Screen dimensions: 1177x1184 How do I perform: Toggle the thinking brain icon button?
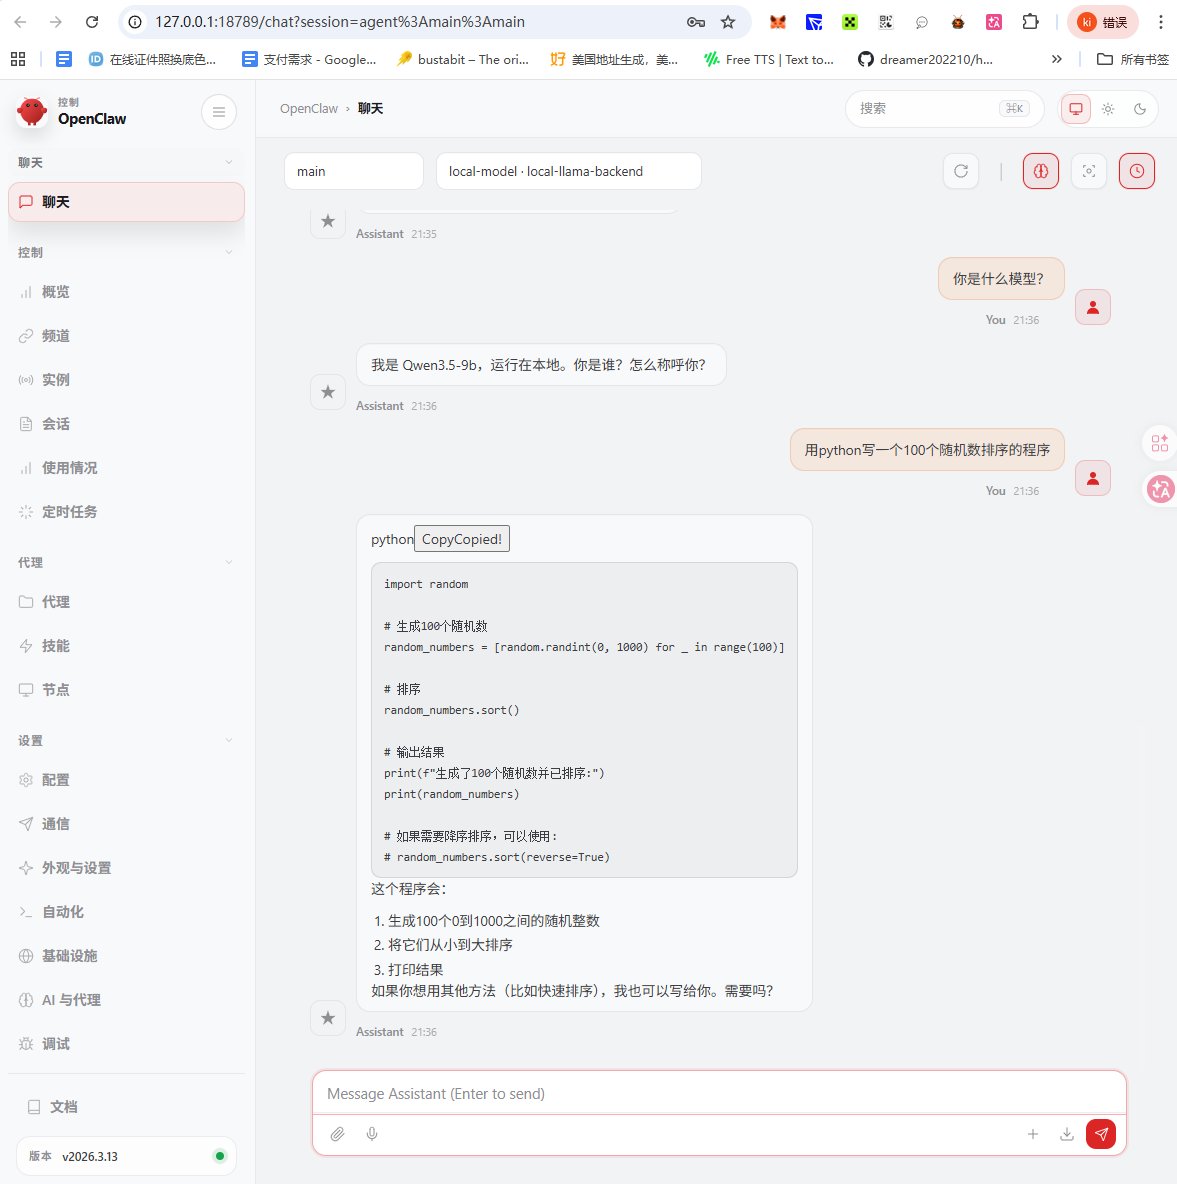1041,171
